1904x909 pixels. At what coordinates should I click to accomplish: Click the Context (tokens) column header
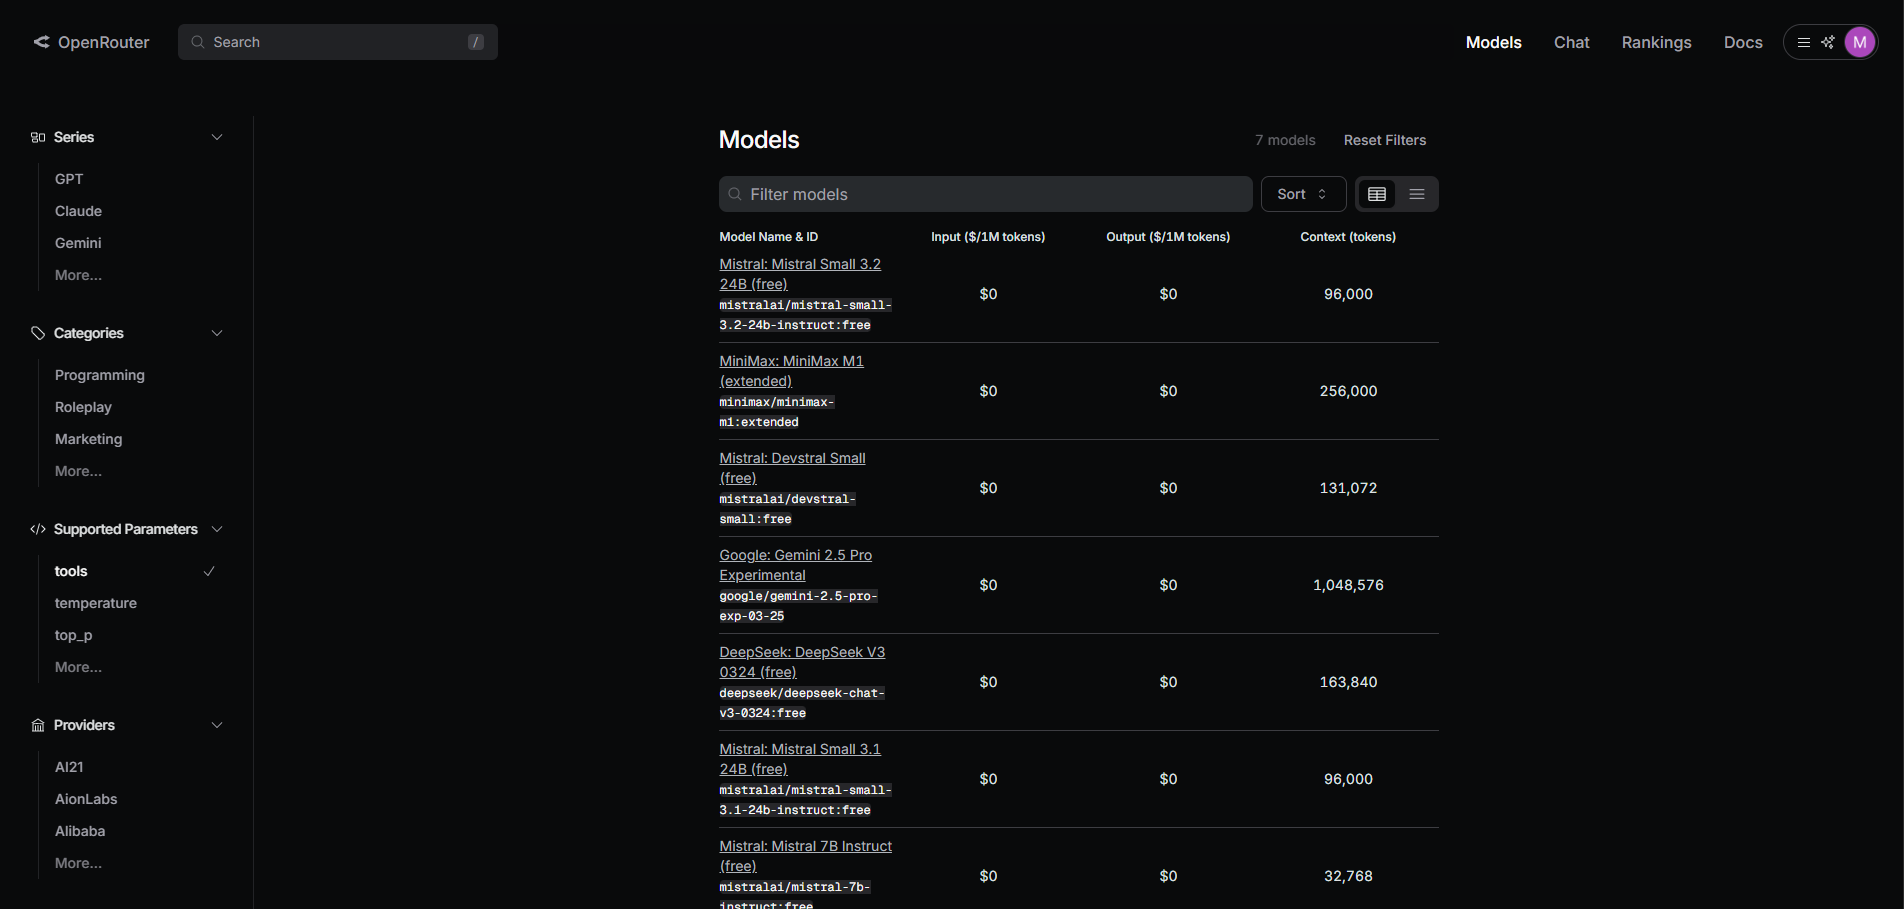[x=1348, y=237]
